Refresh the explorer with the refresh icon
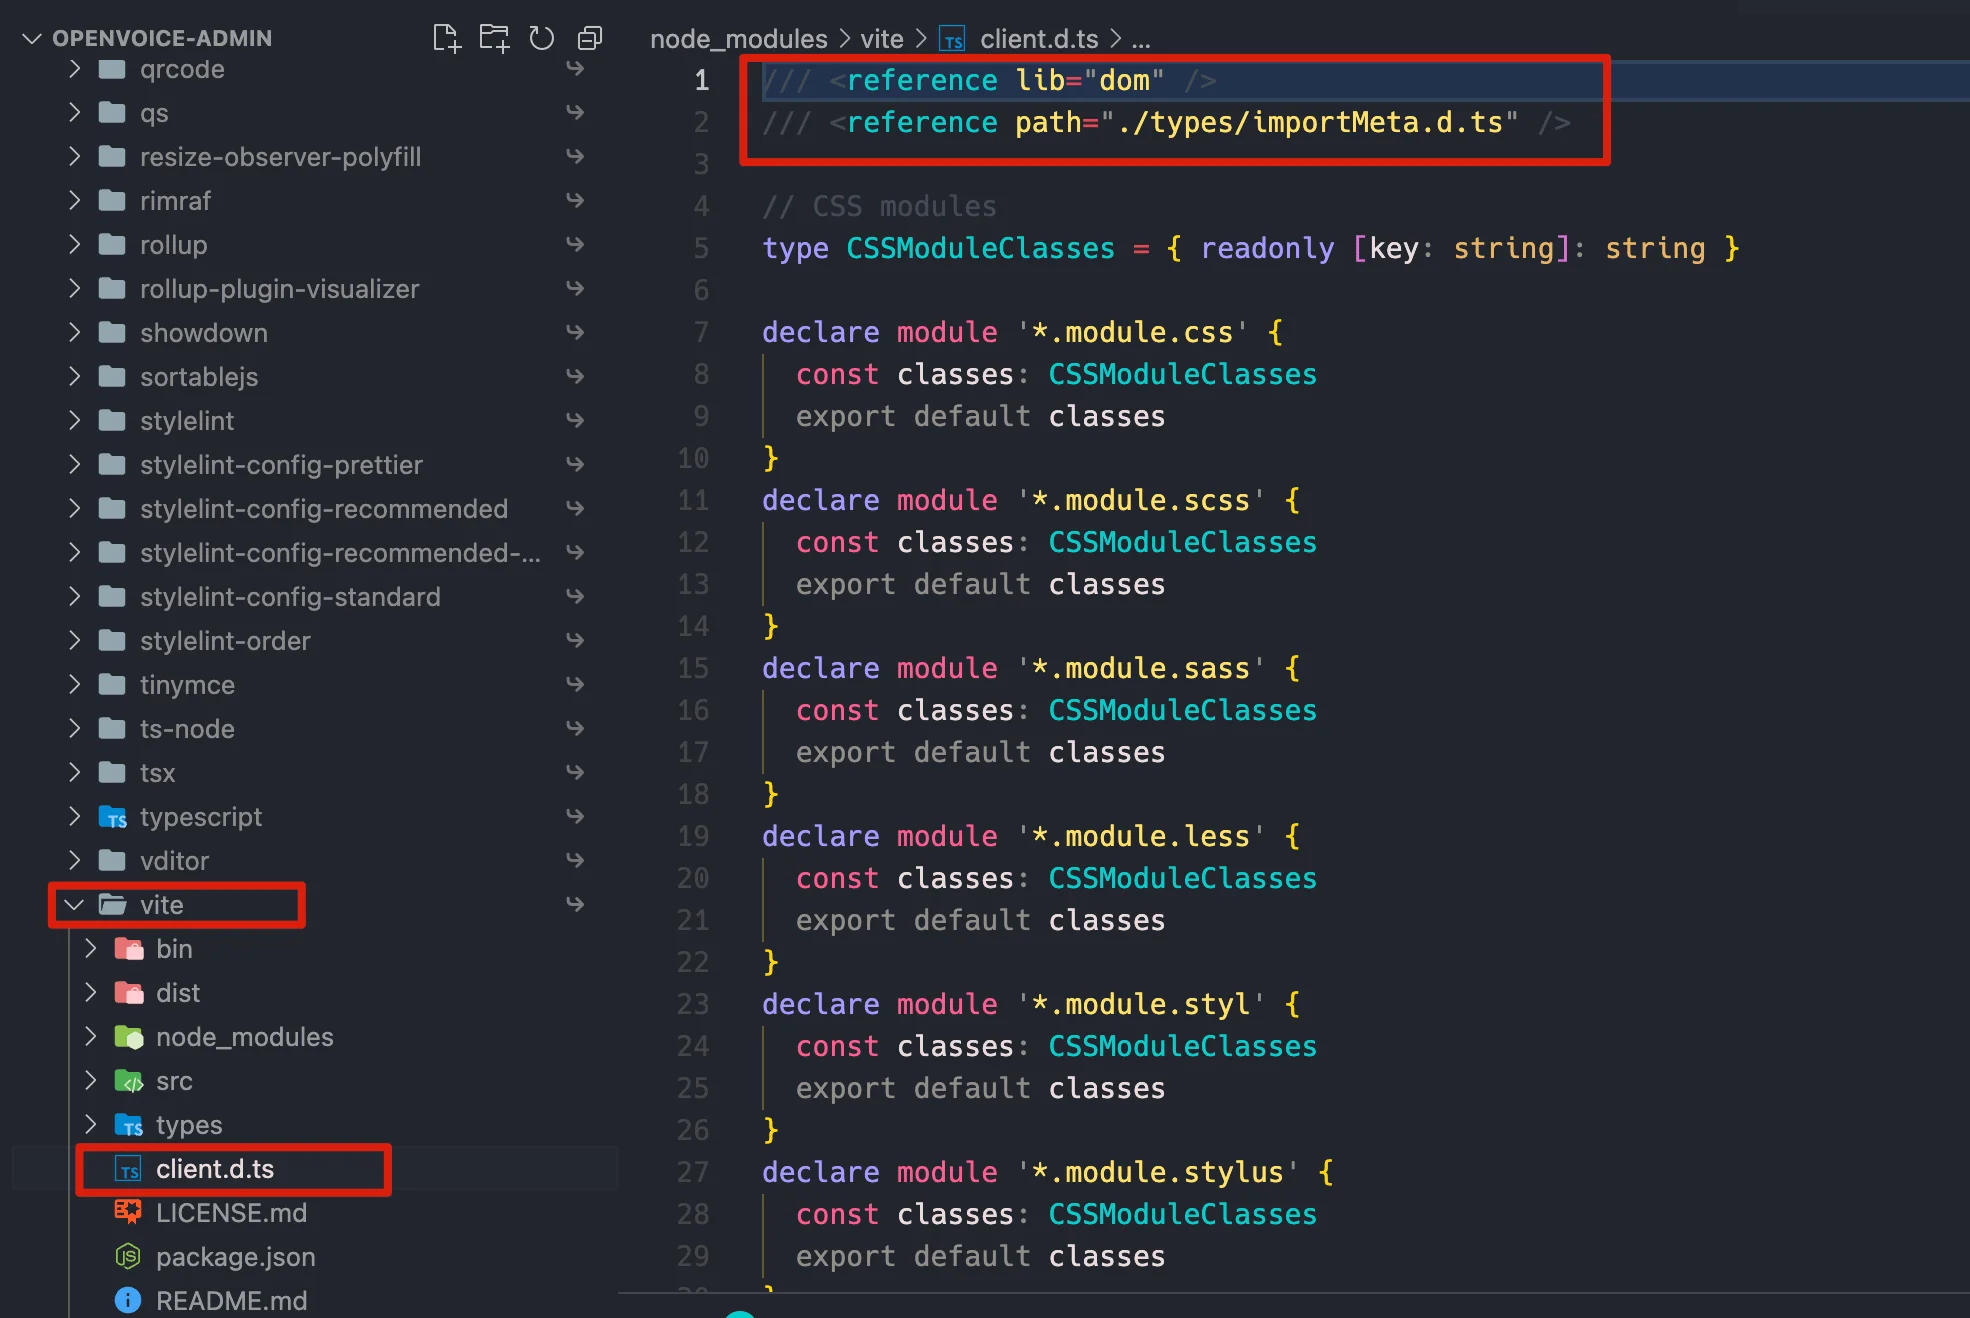The image size is (1970, 1318). tap(541, 38)
